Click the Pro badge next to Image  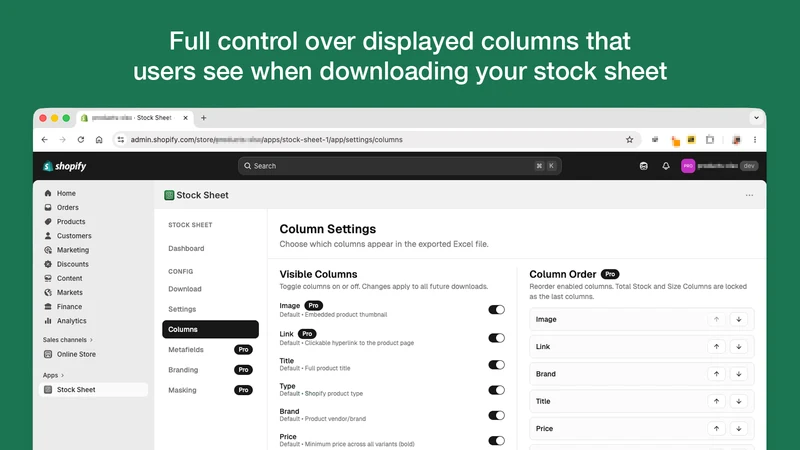point(313,306)
